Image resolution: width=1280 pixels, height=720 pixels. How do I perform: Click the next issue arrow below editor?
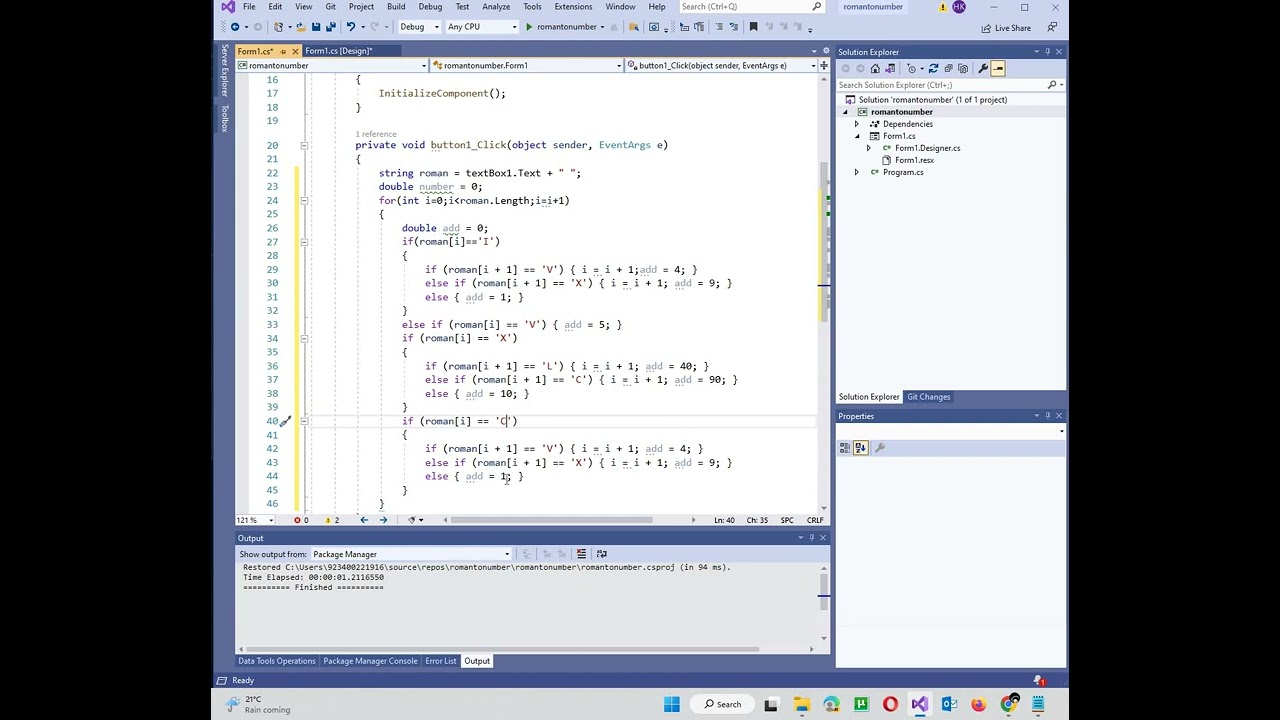pos(383,520)
